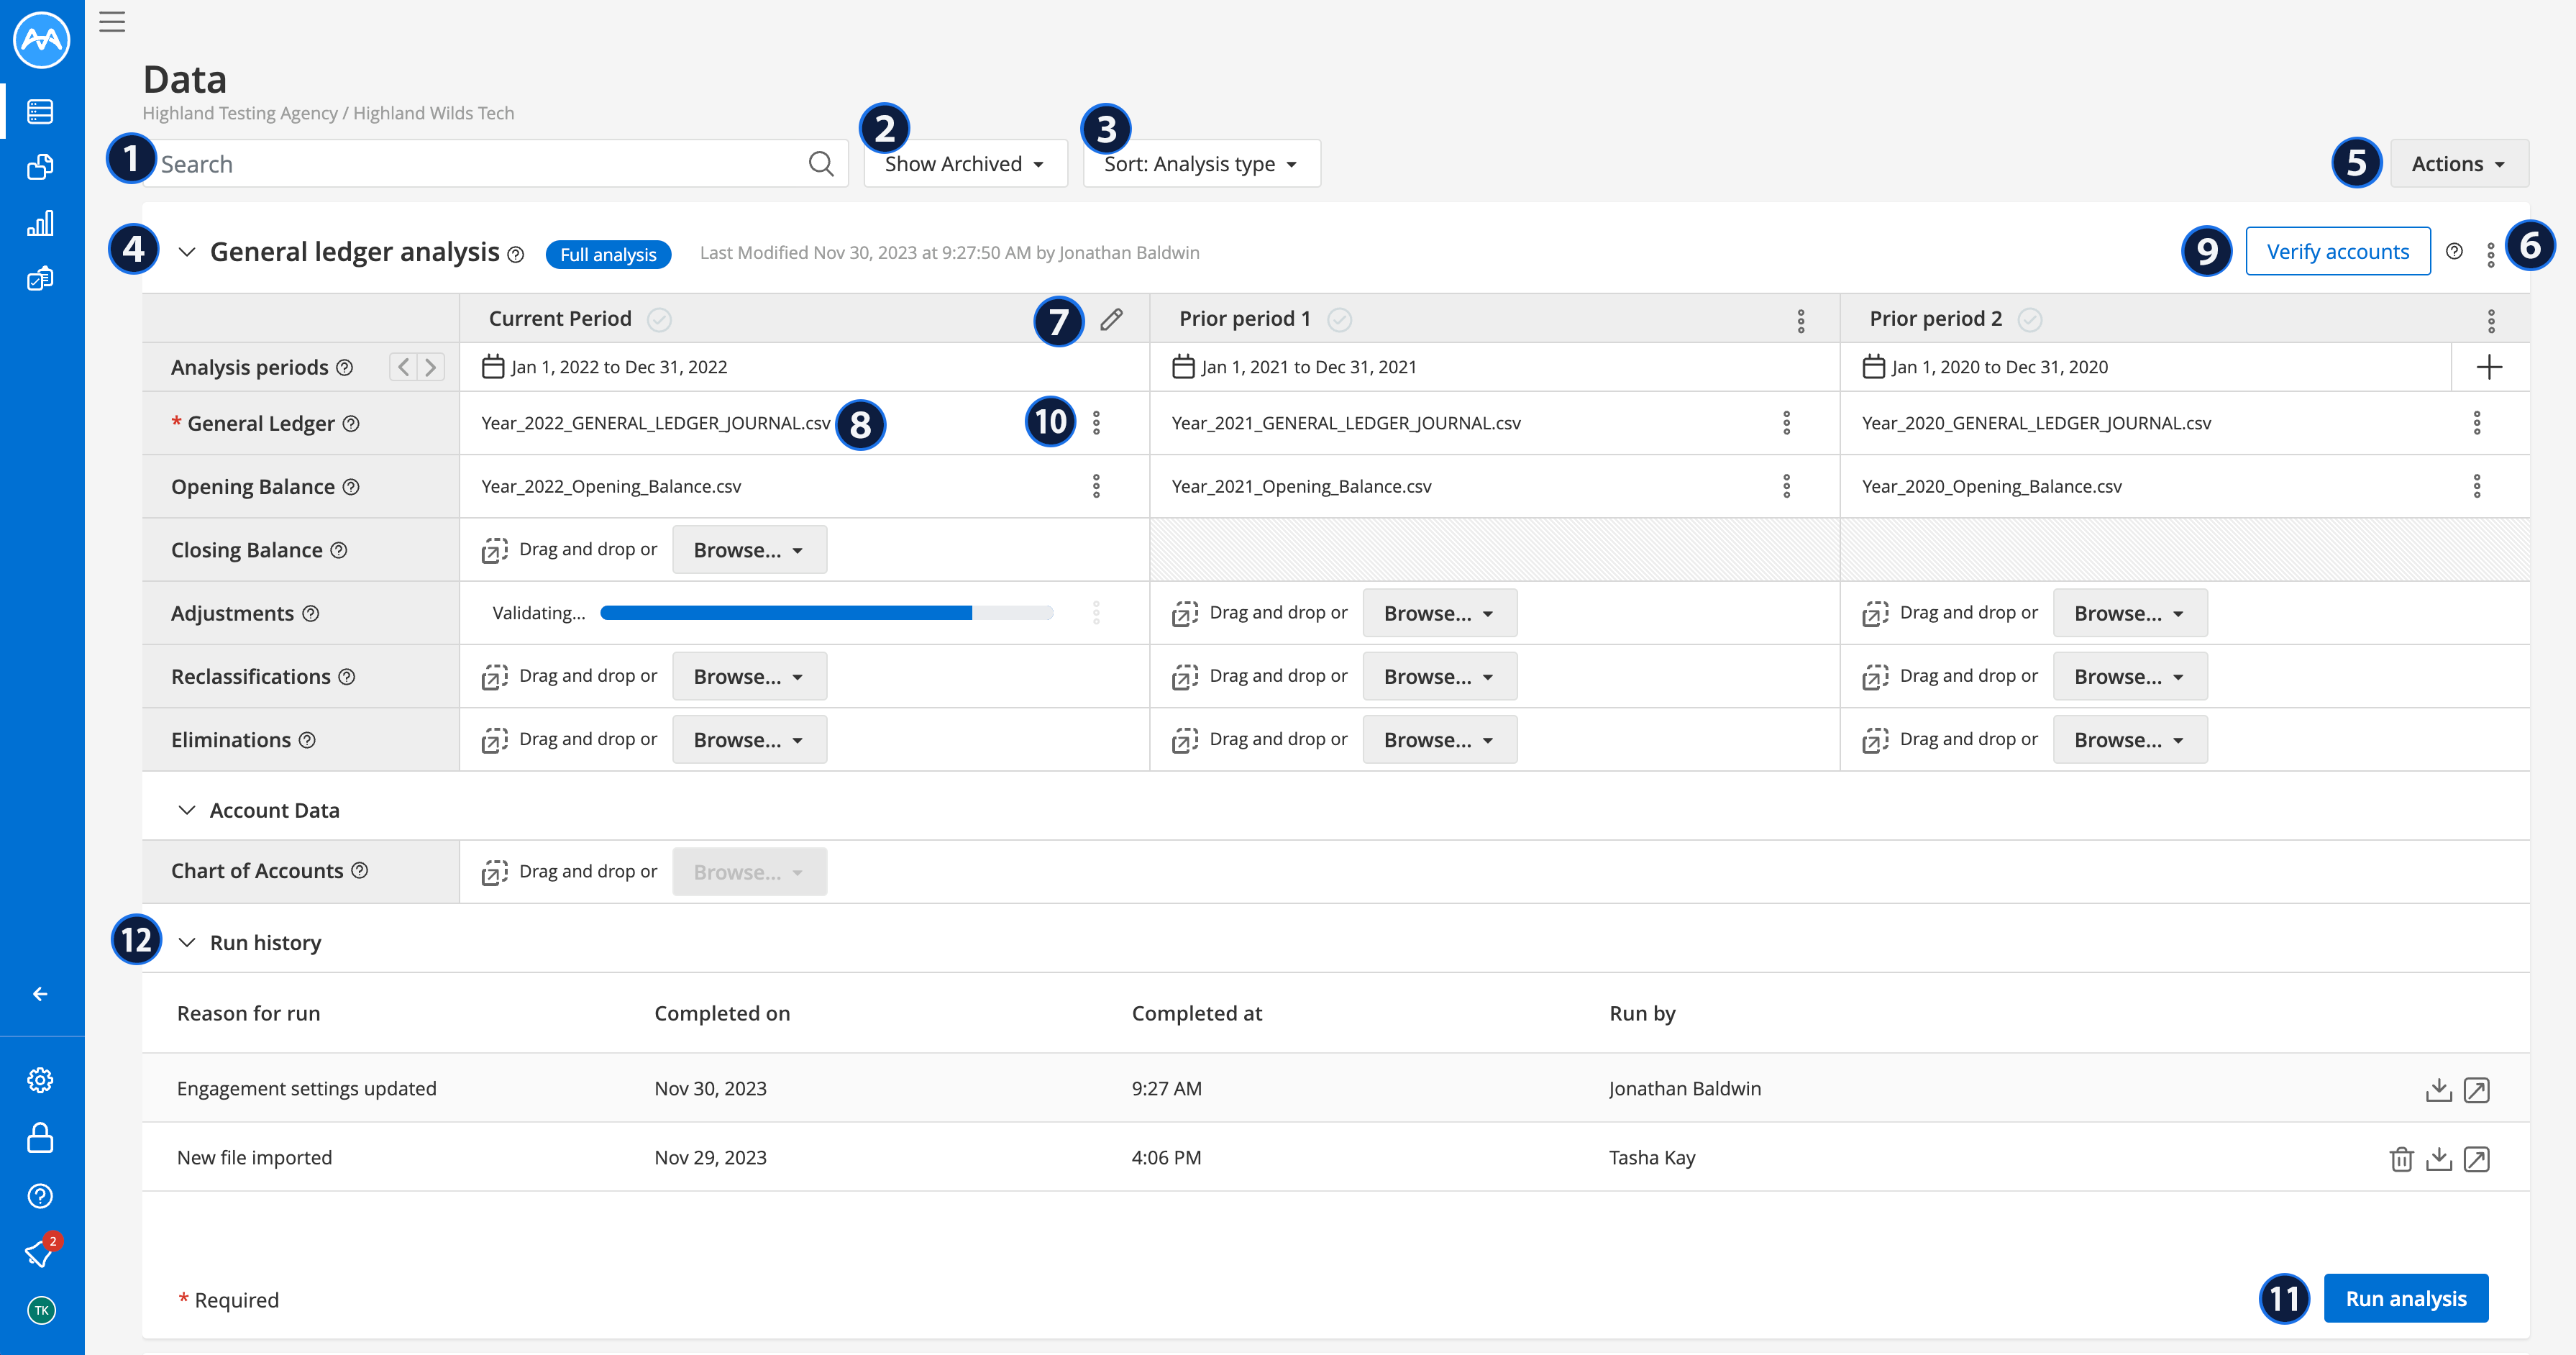The image size is (2576, 1355).
Task: Download the Engagement settings updated run
Action: 2438,1089
